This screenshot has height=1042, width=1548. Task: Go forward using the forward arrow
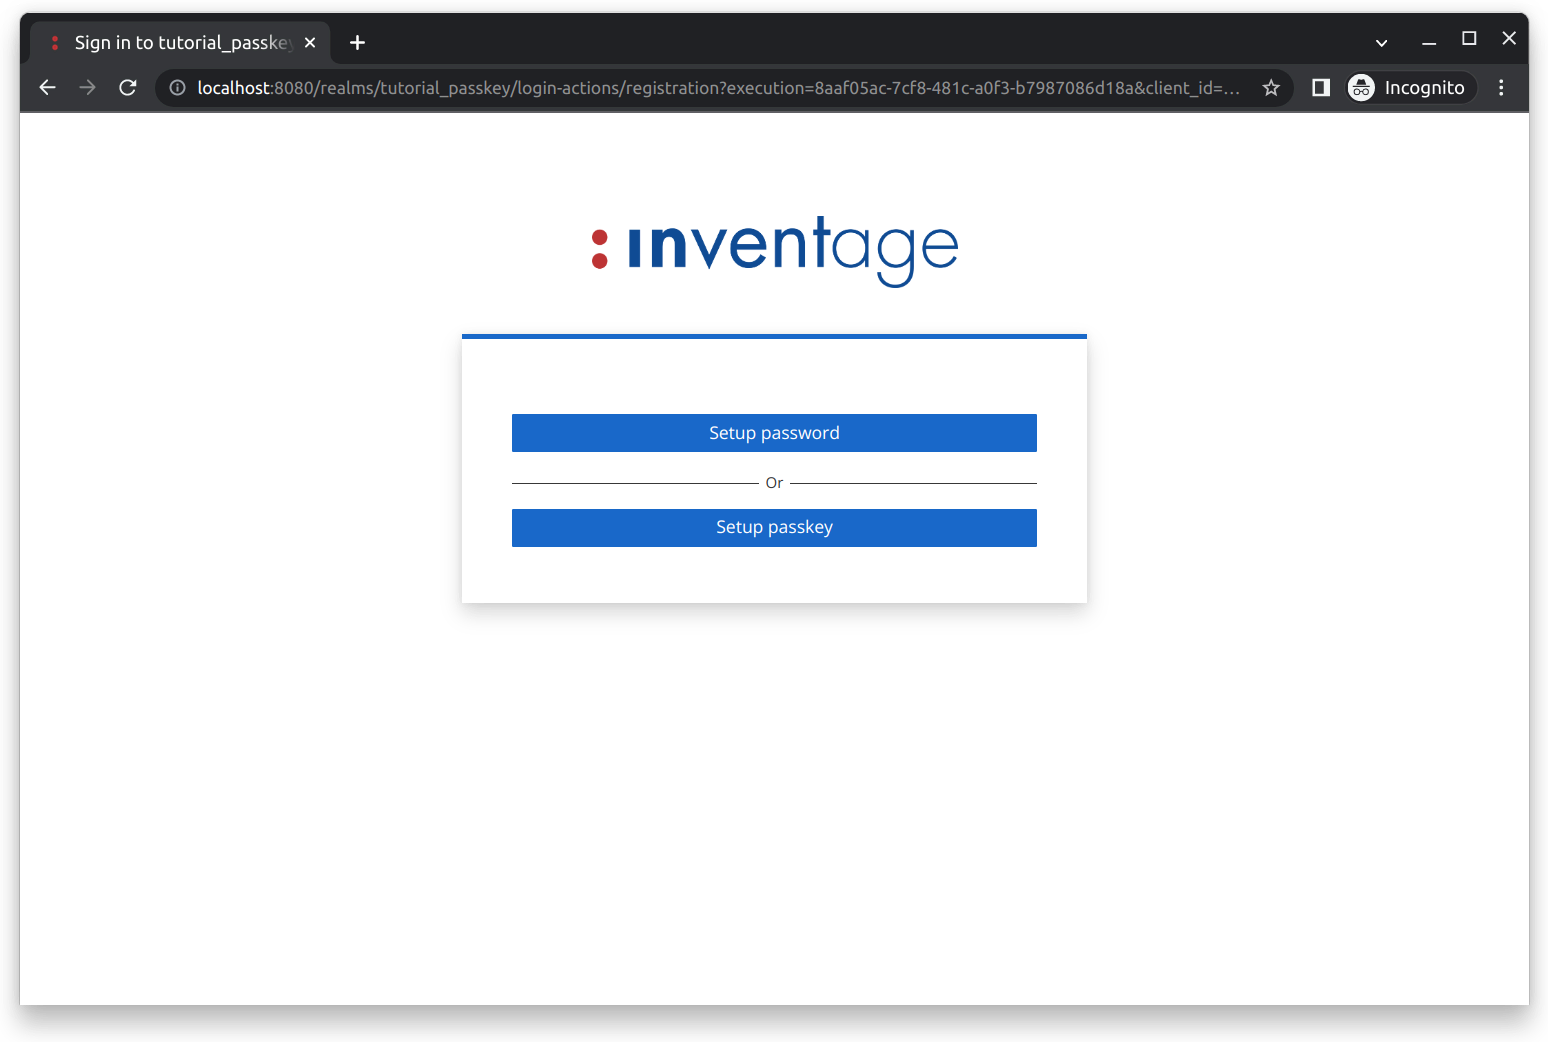tap(88, 88)
